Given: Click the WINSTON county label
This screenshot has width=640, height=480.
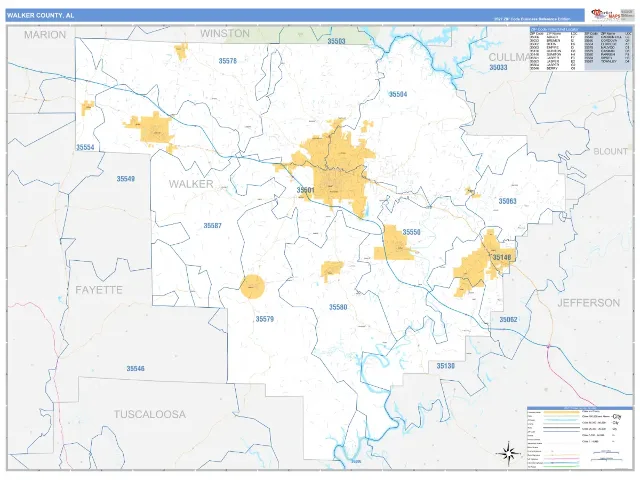Looking at the screenshot, I should click(x=225, y=33).
